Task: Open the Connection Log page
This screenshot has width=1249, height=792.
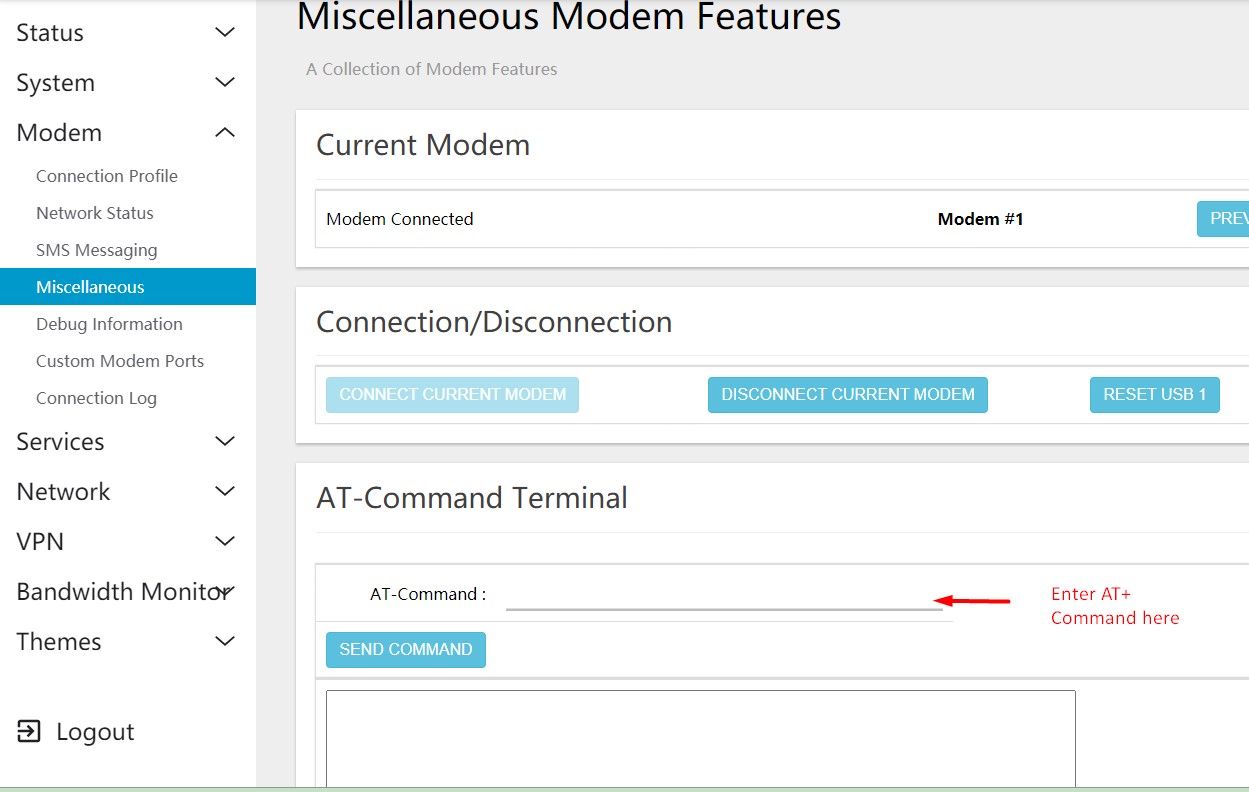Action: (x=96, y=398)
